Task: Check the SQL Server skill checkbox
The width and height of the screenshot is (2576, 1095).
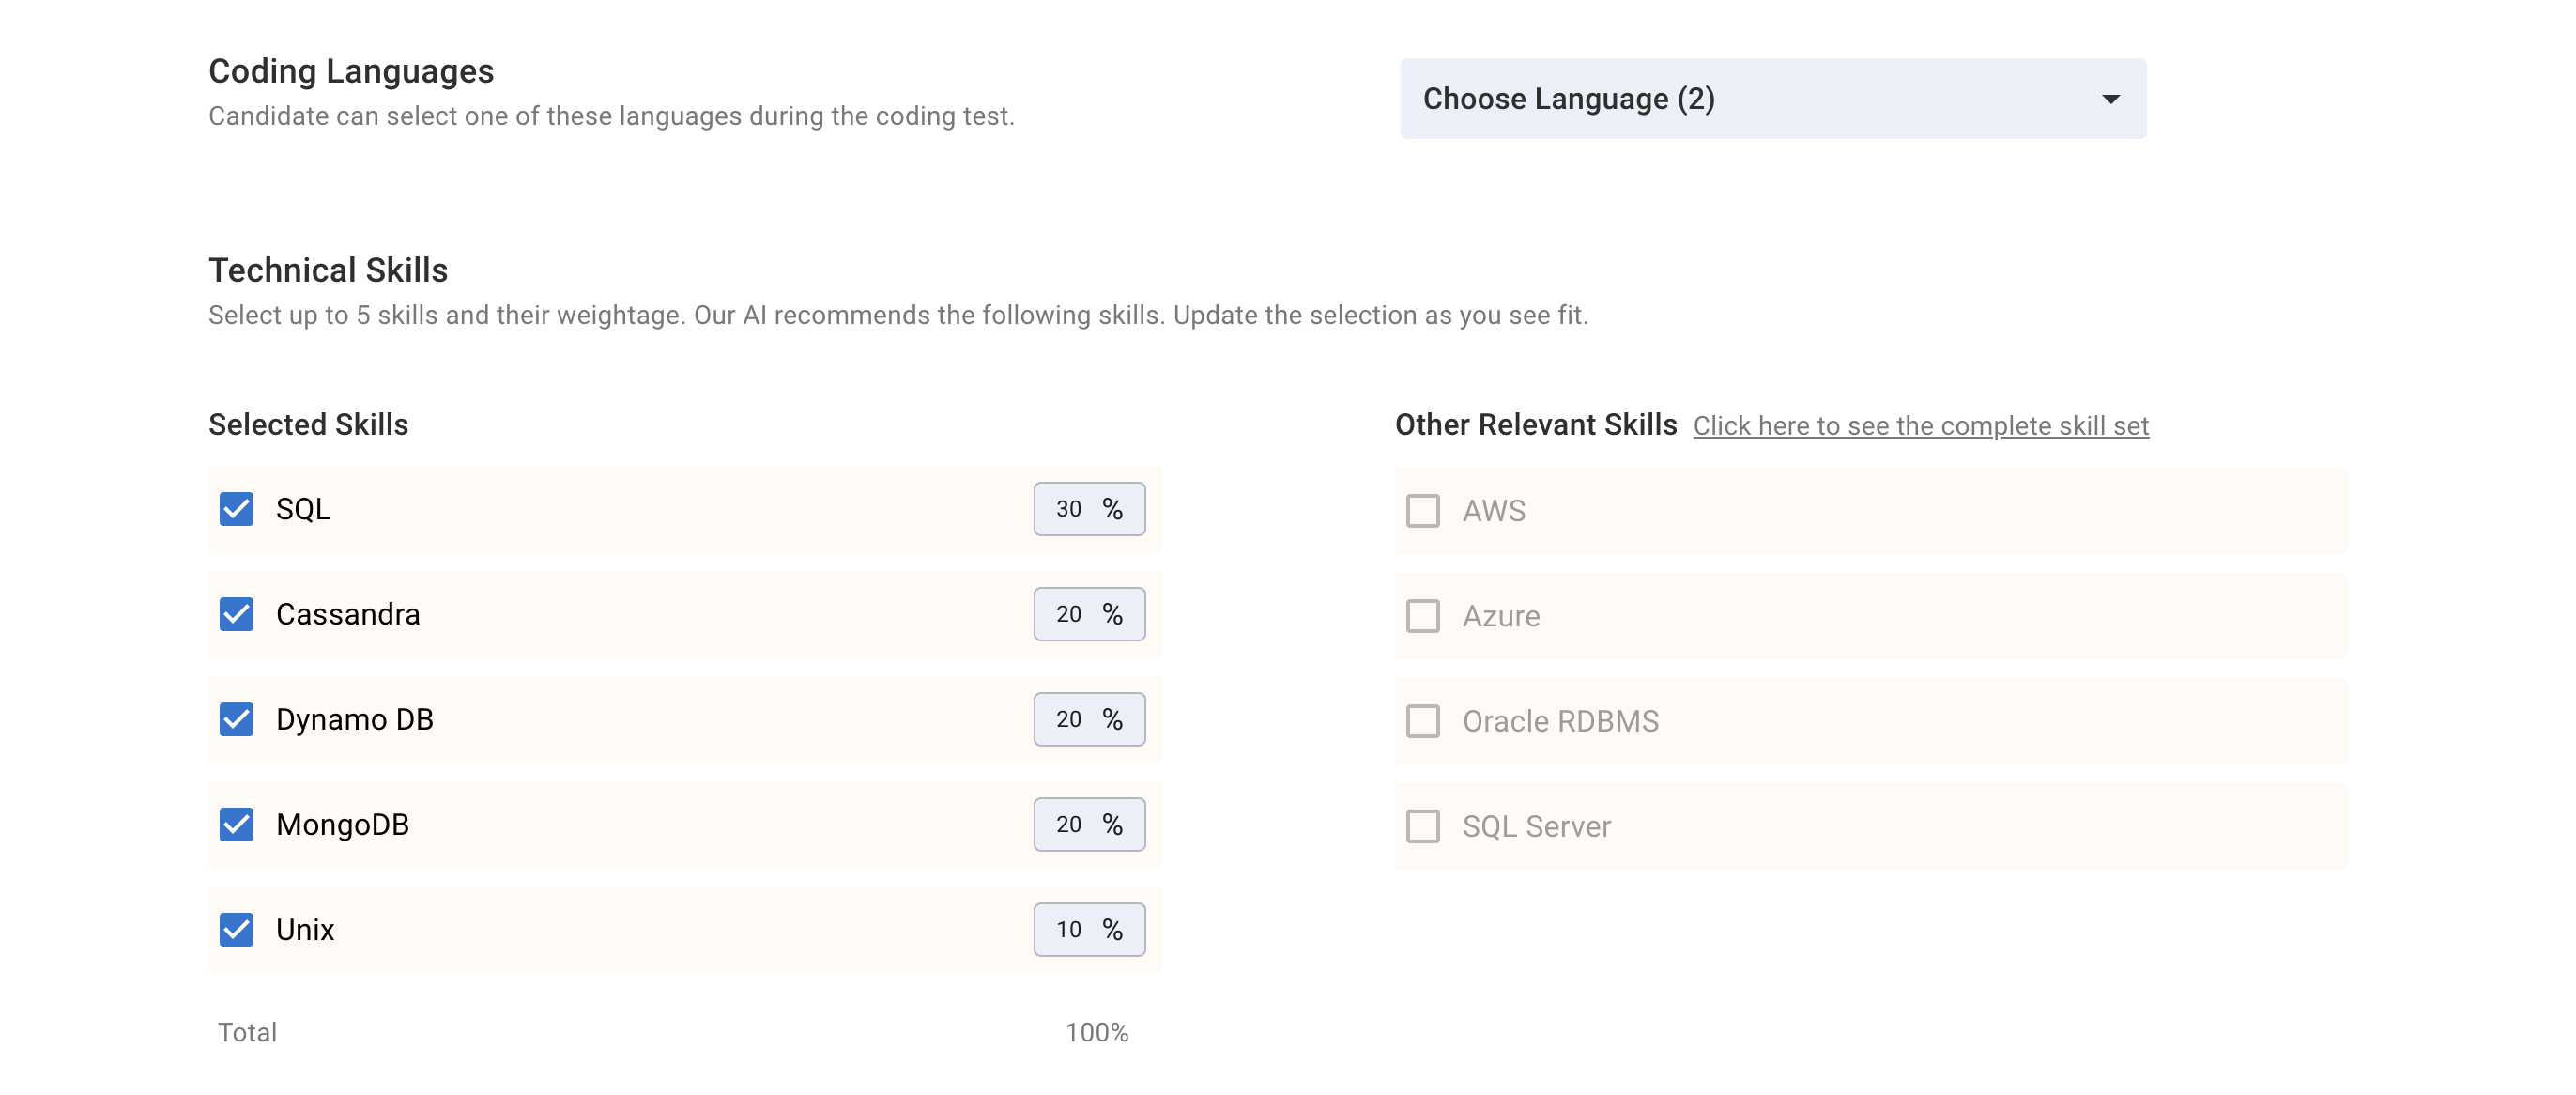Action: point(1423,826)
